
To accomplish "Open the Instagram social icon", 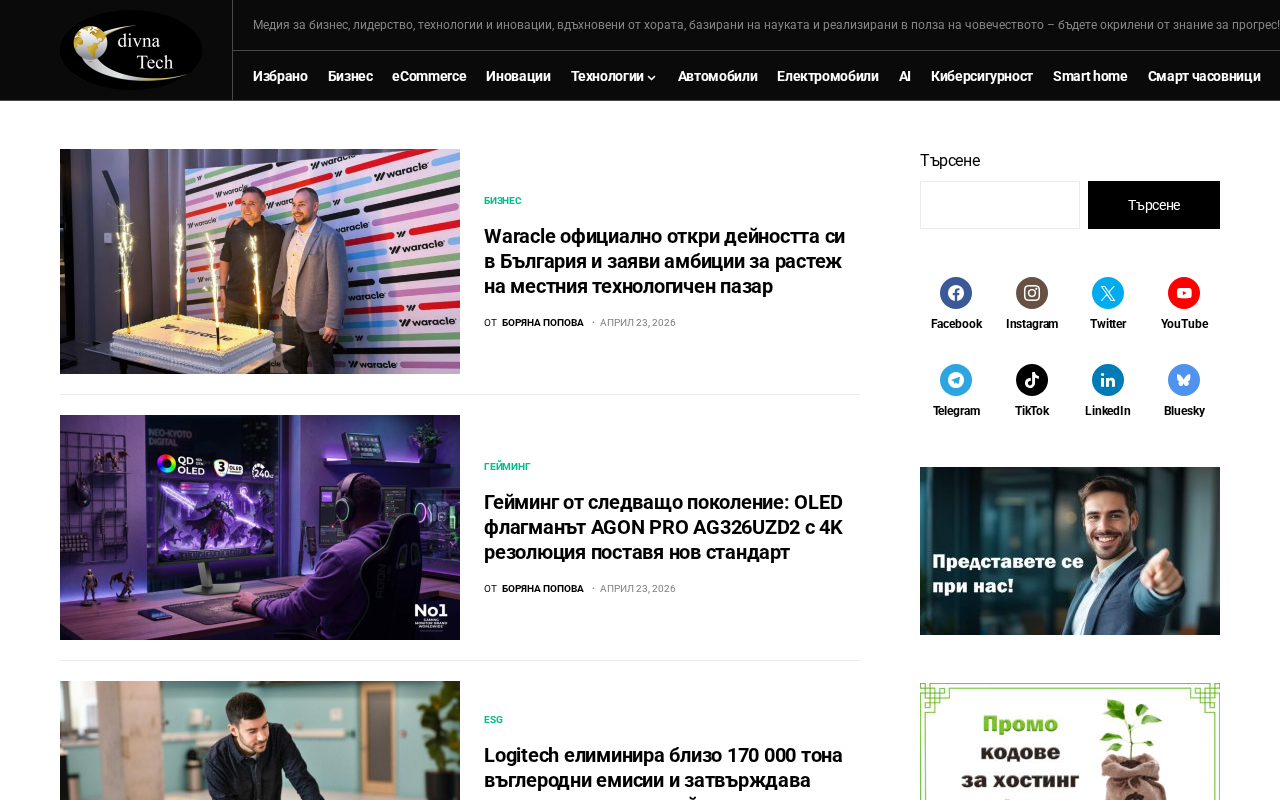I will tap(1032, 293).
